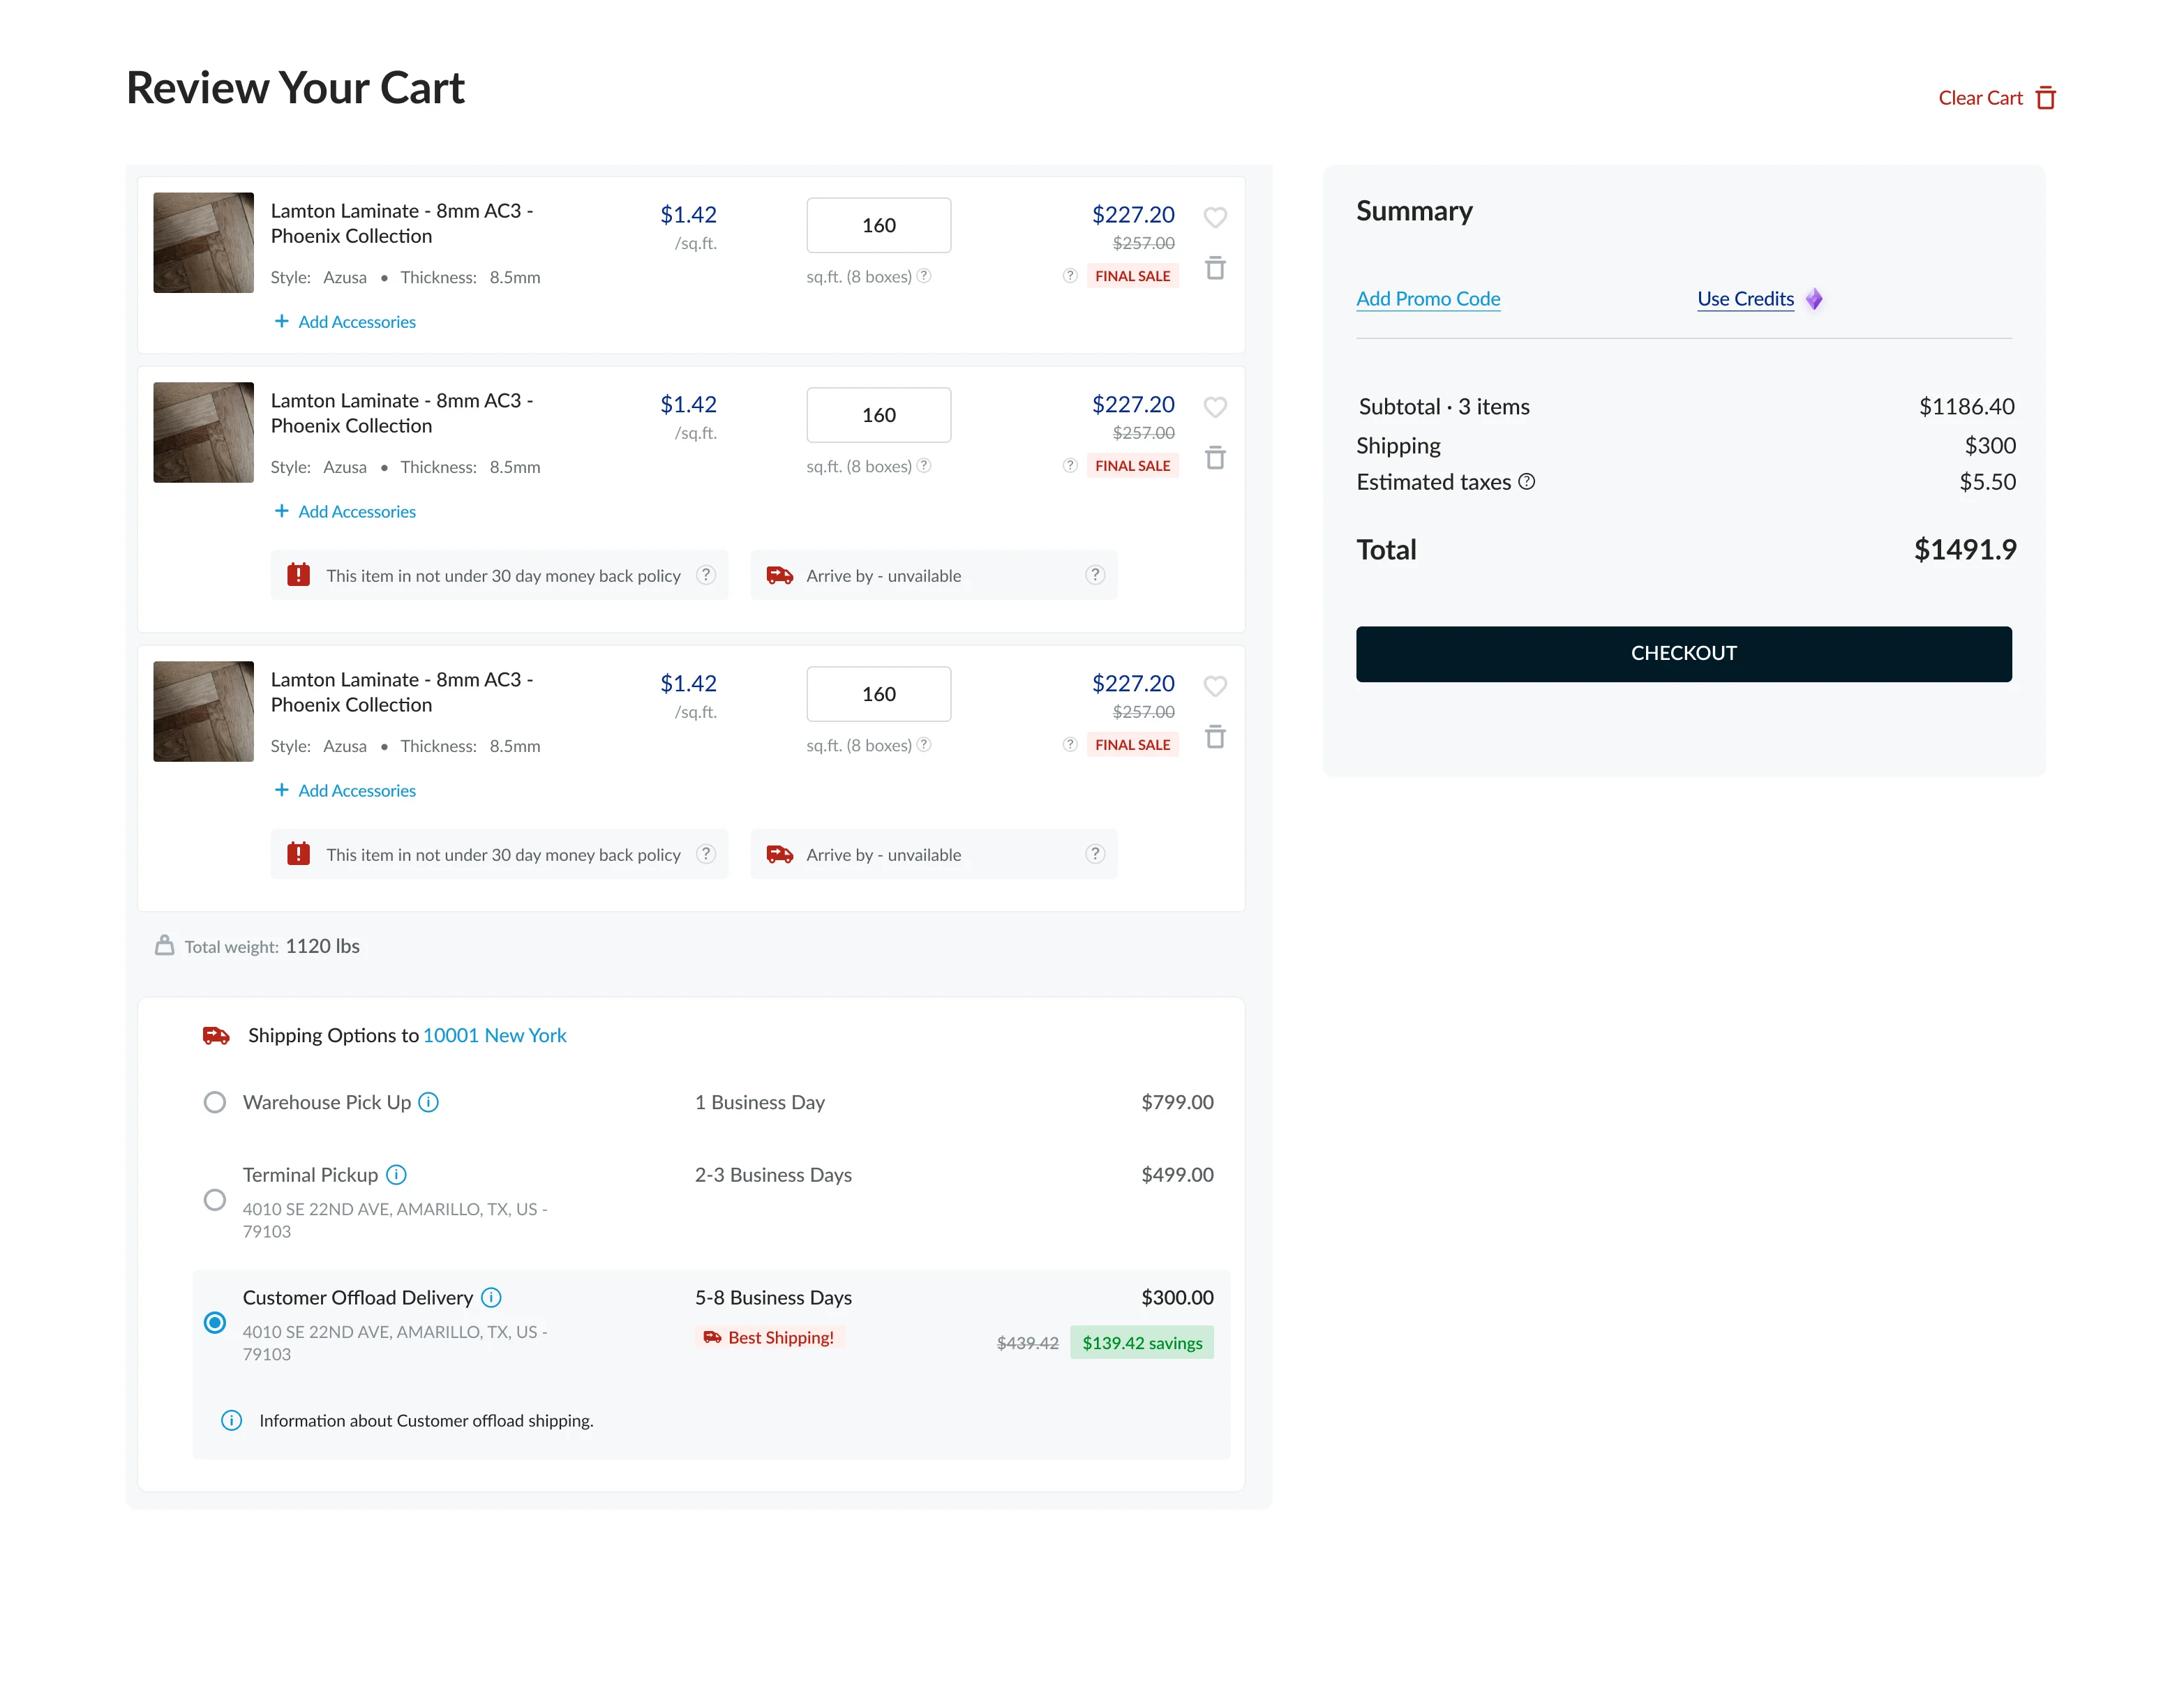Click help icon next to first FINAL SALE badge
This screenshot has width=2184, height=1684.
[x=1070, y=276]
